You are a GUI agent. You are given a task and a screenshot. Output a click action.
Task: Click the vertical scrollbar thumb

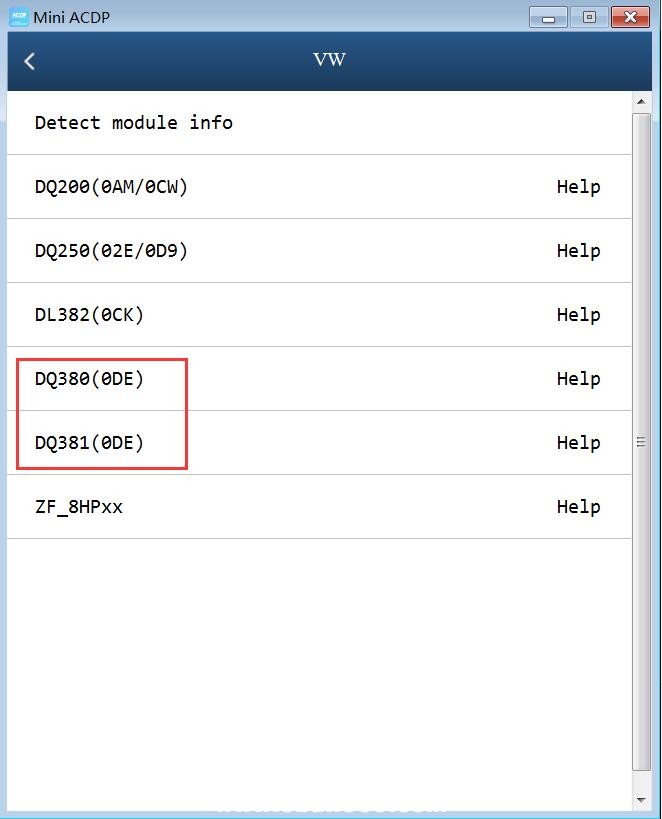tap(641, 442)
